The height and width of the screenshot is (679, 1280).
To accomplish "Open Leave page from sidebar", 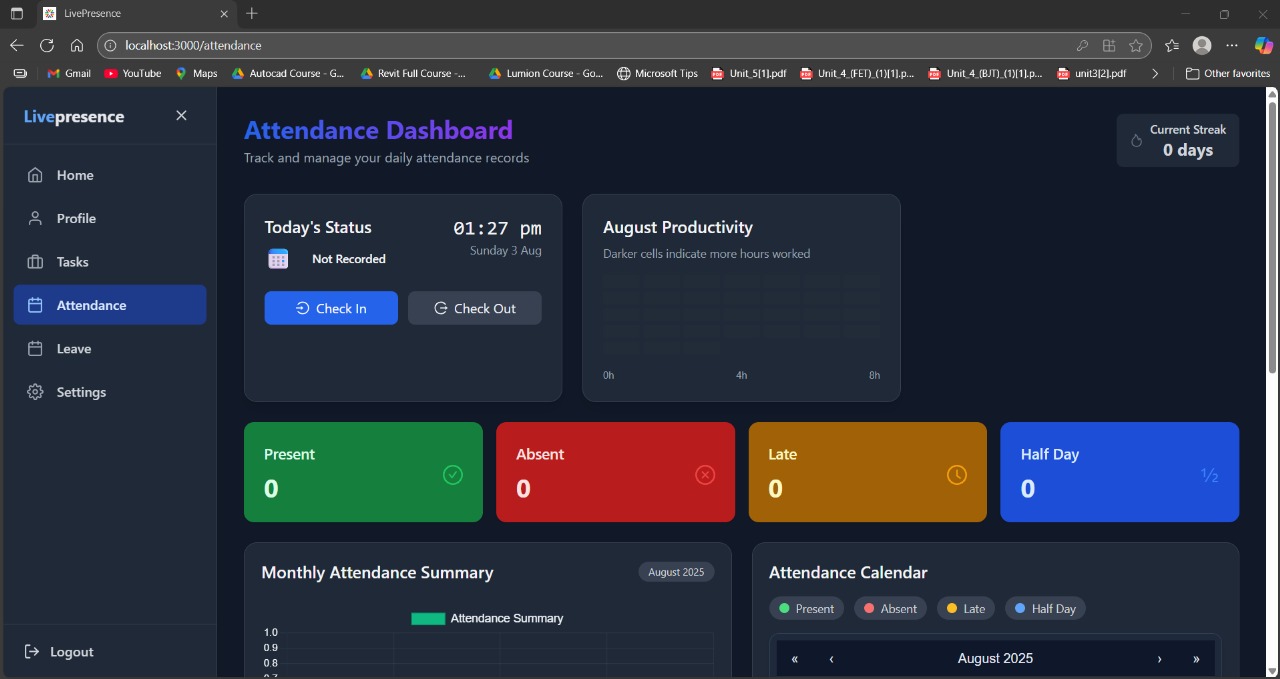I will (110, 349).
